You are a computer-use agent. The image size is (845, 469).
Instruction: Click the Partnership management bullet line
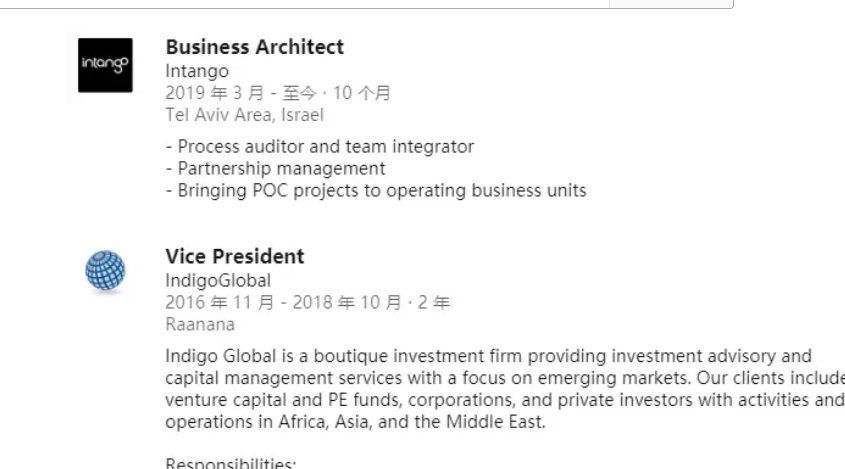tap(275, 169)
